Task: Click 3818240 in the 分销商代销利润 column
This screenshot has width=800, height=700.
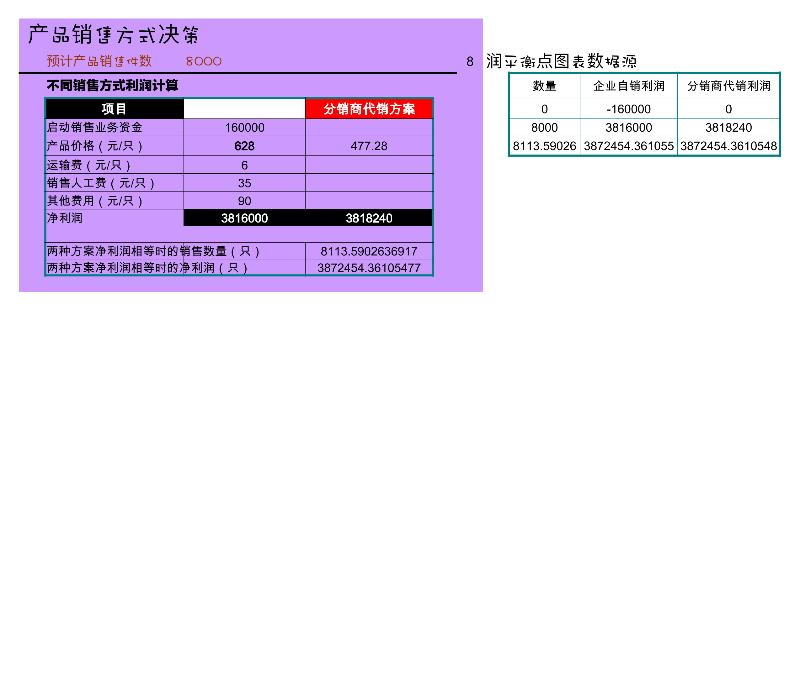Action: (729, 128)
